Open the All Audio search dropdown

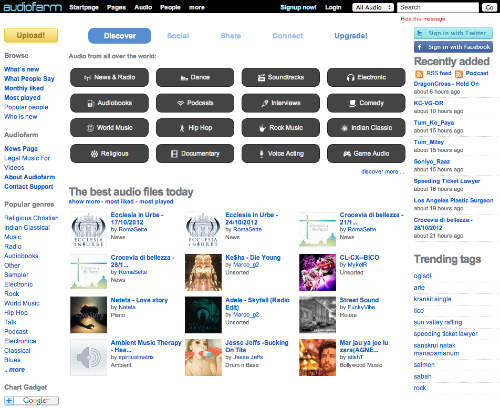pos(373,7)
